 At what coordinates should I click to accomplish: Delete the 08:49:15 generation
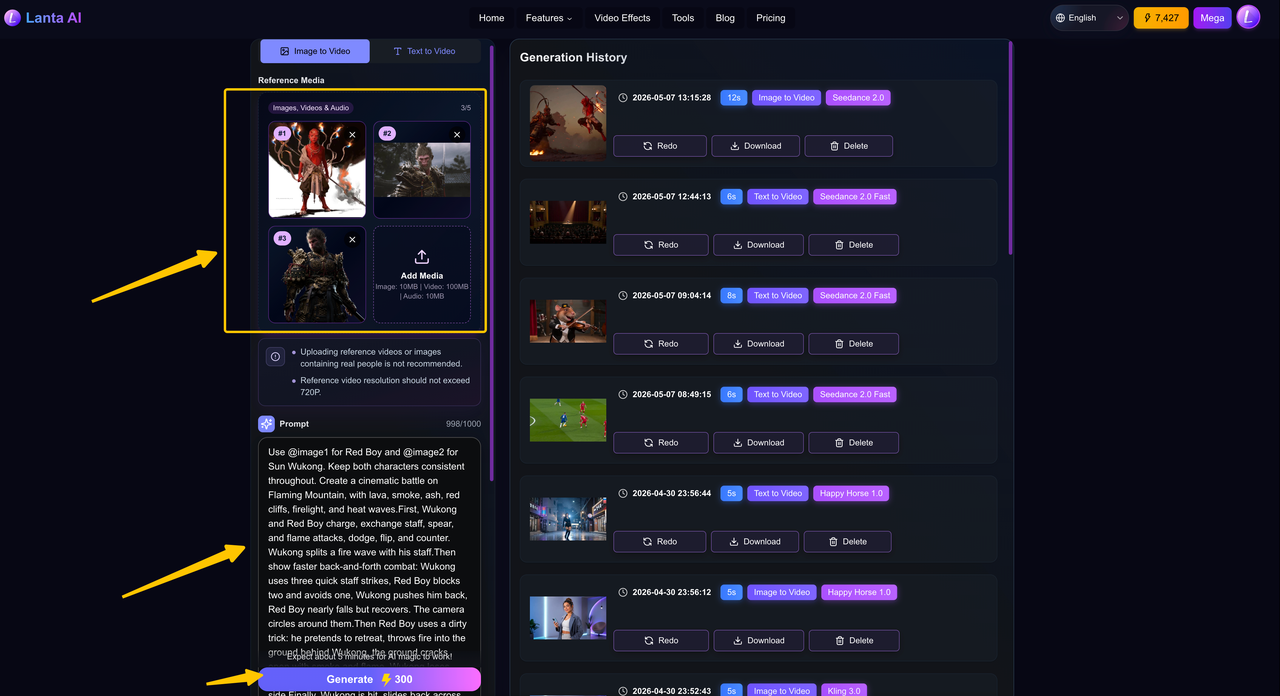(x=853, y=443)
